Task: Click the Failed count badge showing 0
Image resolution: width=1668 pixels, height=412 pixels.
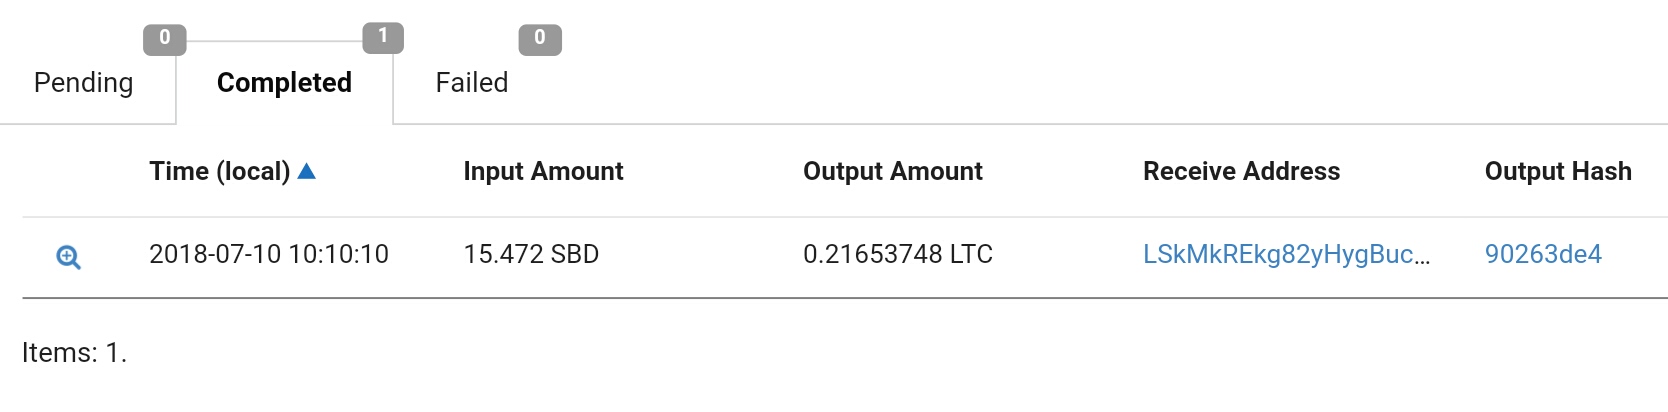Action: click(x=540, y=39)
